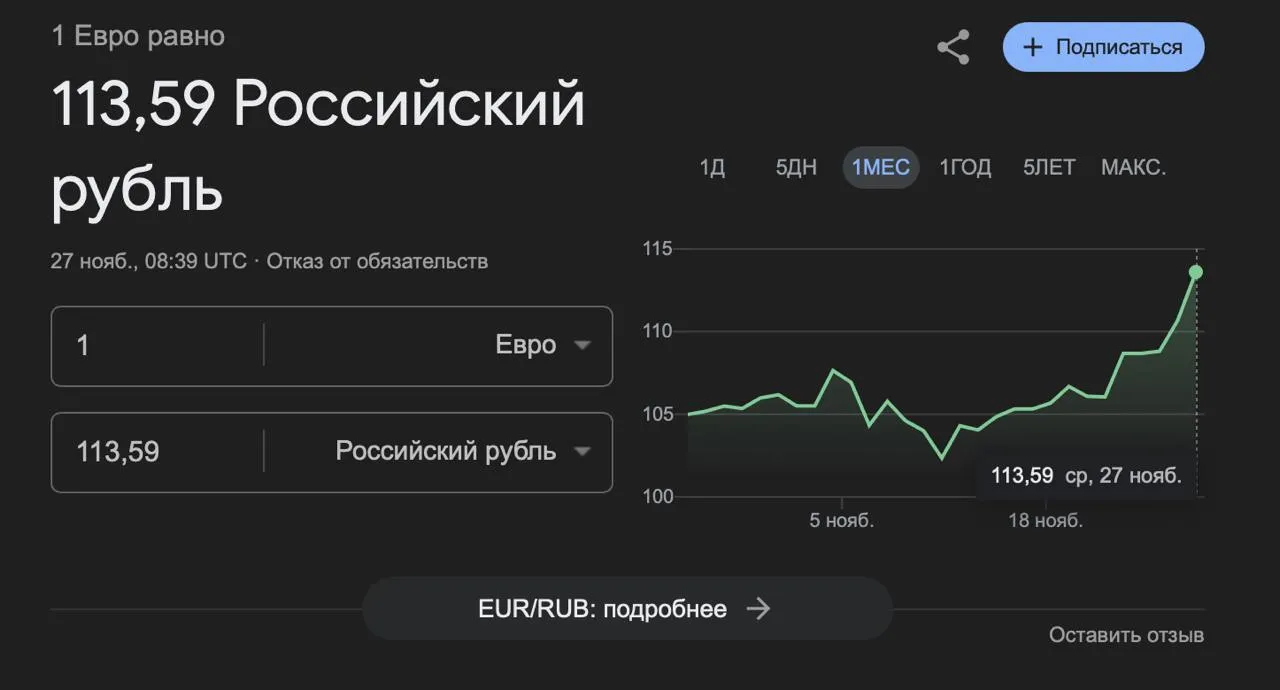Click the ruble amount field 113,59
Screen dimensions: 1280x690
coord(158,451)
